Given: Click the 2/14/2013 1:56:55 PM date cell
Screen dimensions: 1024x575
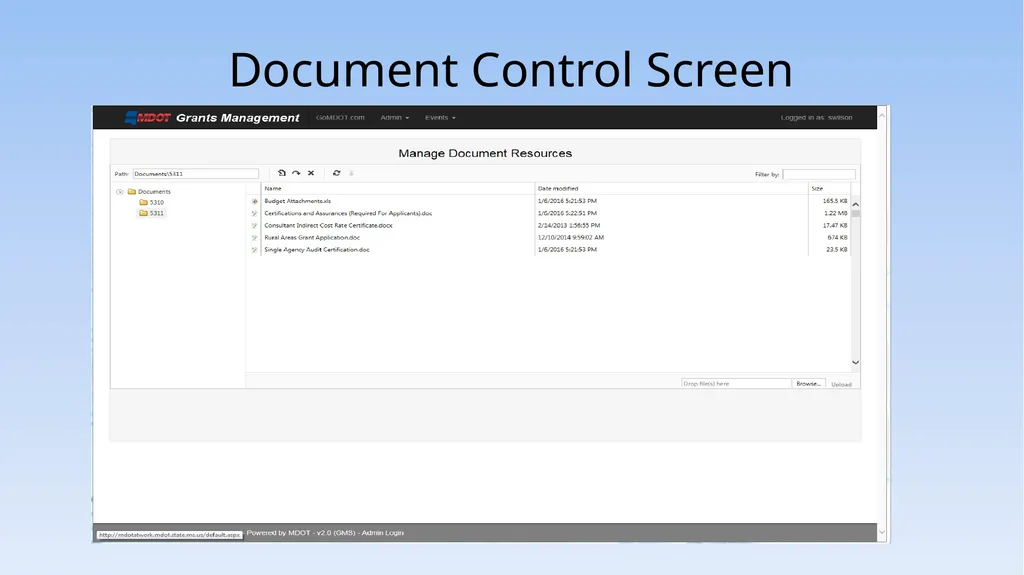Looking at the screenshot, I should (568, 225).
